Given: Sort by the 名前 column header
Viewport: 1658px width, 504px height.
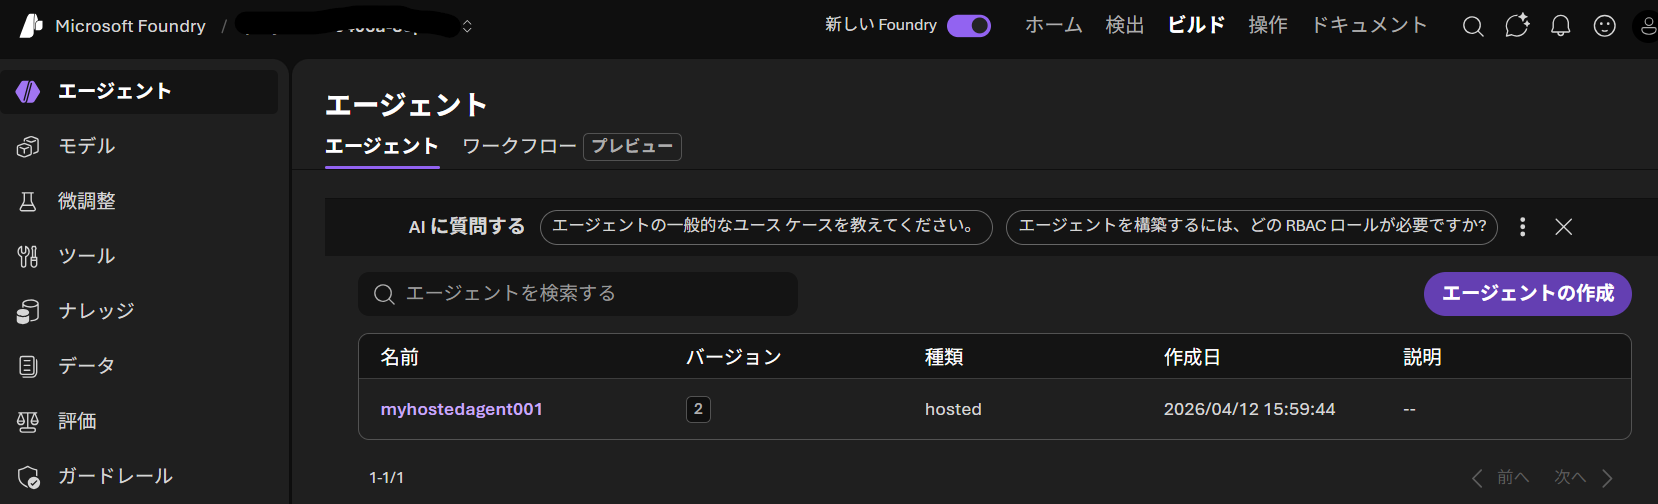Looking at the screenshot, I should 400,357.
